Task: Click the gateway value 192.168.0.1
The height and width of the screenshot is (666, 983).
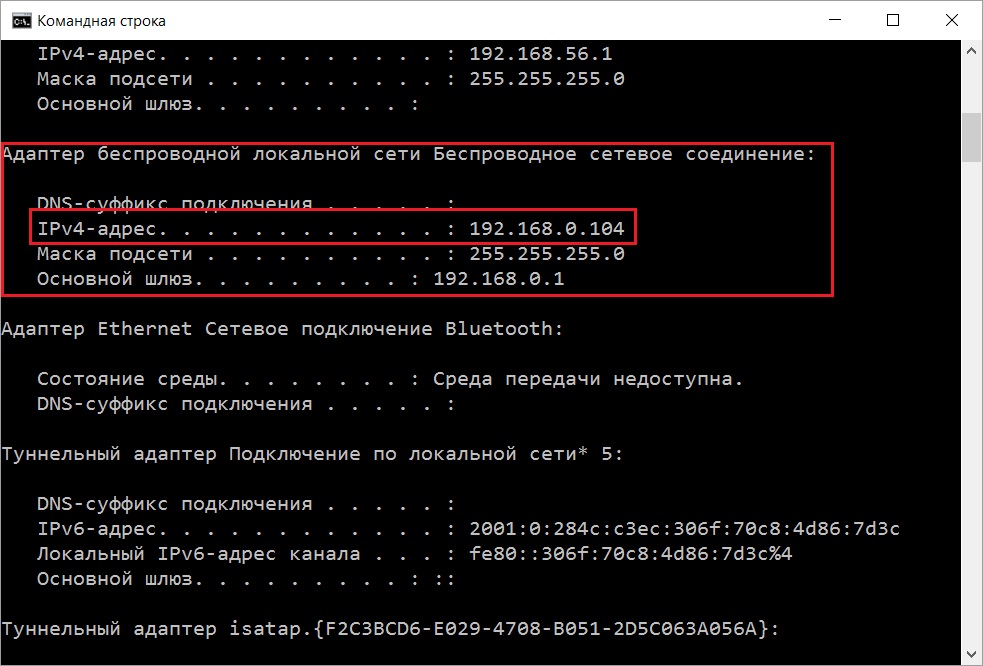Action: point(499,279)
